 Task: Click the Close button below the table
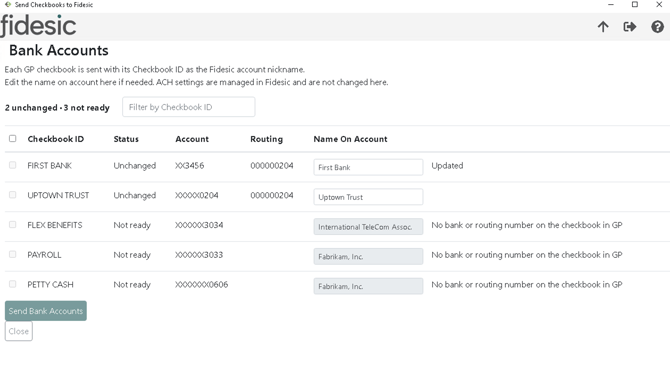tap(19, 331)
